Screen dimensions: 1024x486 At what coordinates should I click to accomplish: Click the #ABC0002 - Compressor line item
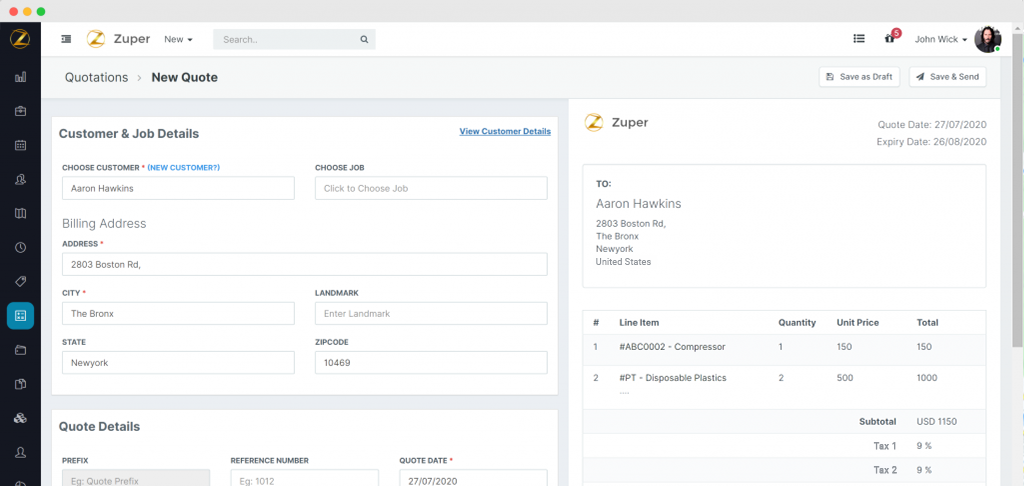tap(672, 347)
